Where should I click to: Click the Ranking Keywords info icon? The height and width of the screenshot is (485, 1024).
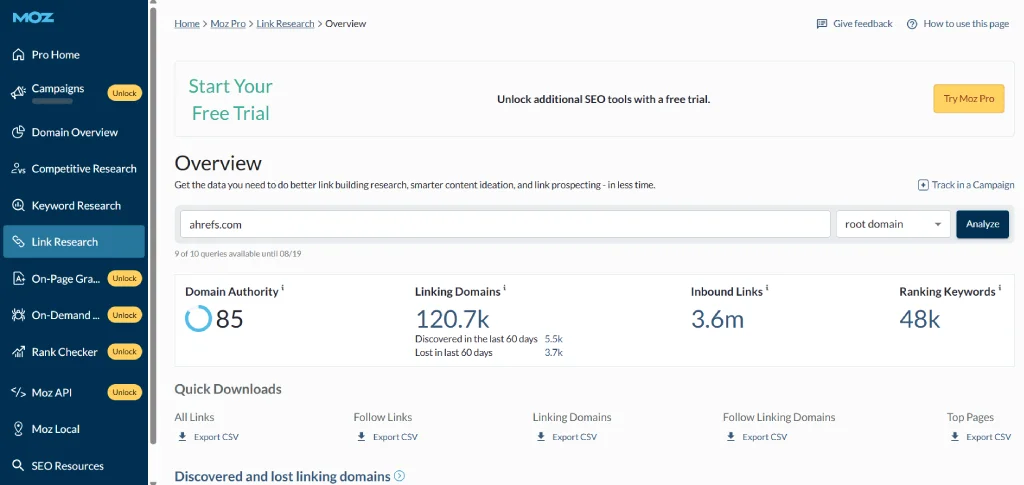click(999, 288)
